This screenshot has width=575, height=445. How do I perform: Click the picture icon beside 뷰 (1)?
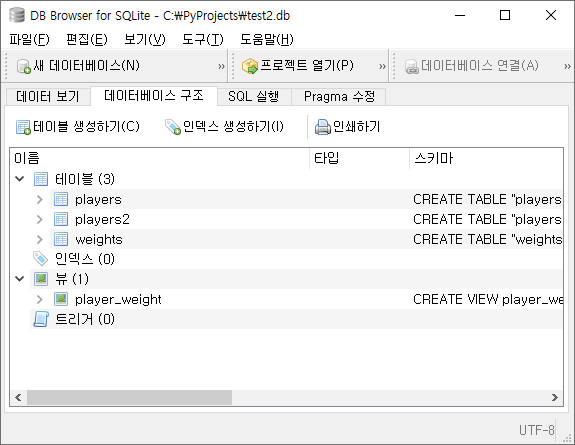tap(41, 279)
